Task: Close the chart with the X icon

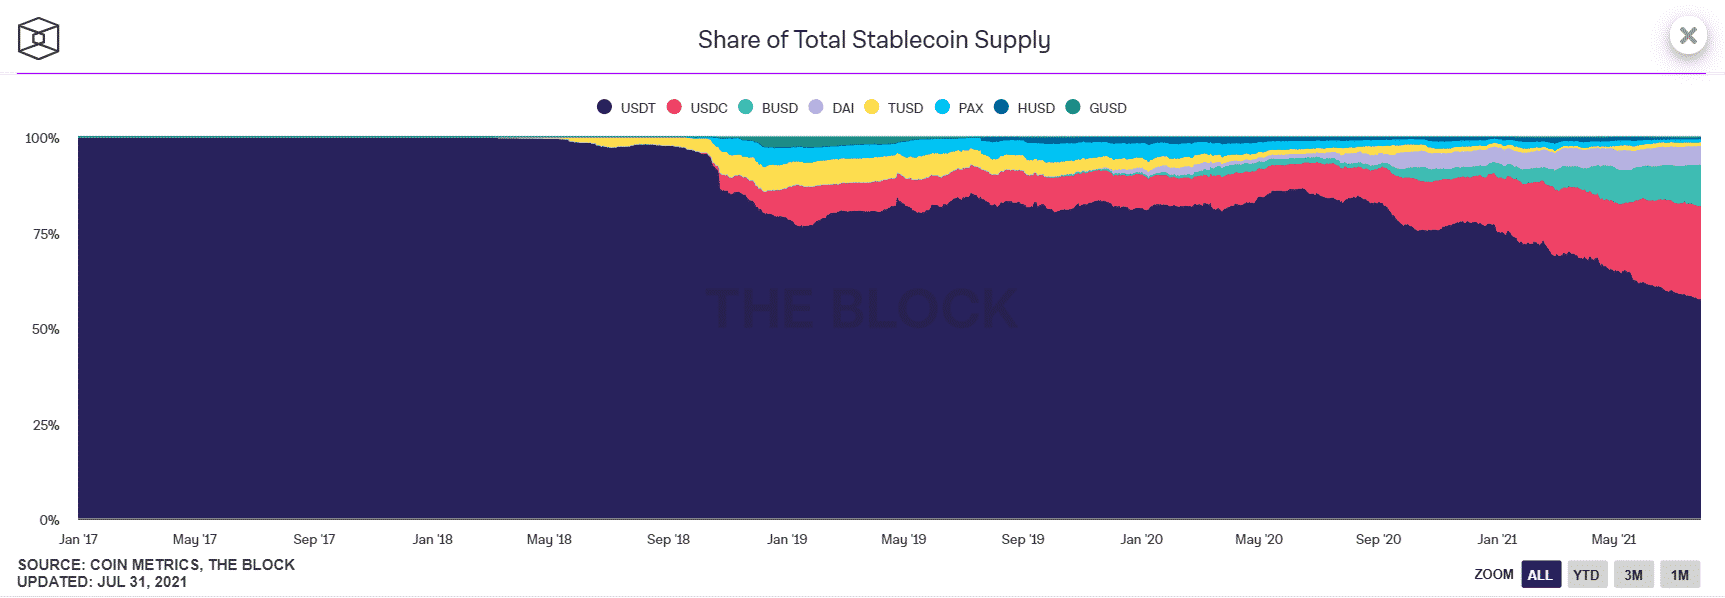Action: pyautogui.click(x=1688, y=36)
